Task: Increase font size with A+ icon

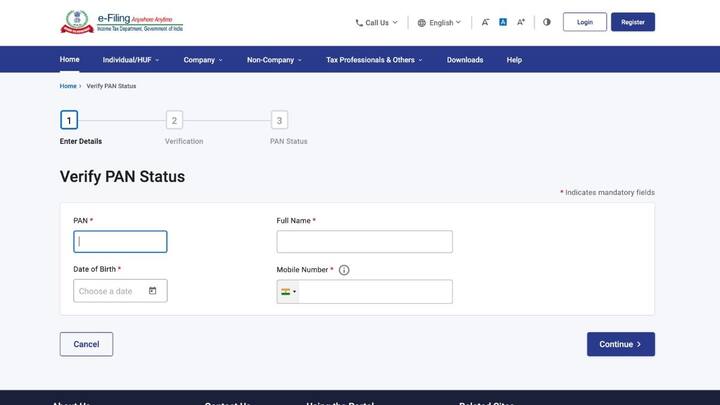Action: pos(521,22)
